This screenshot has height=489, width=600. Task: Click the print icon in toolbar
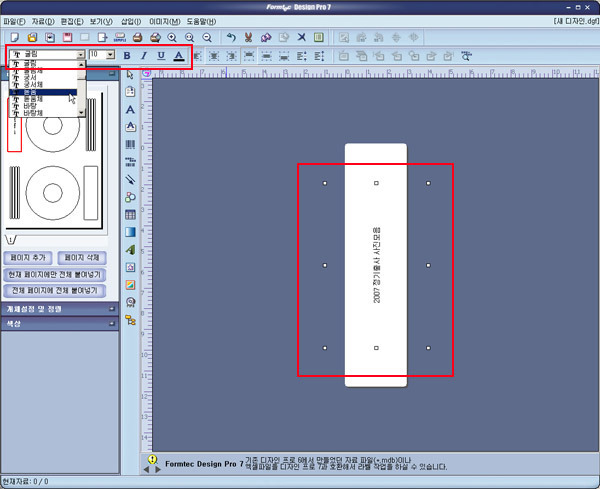tap(137, 37)
